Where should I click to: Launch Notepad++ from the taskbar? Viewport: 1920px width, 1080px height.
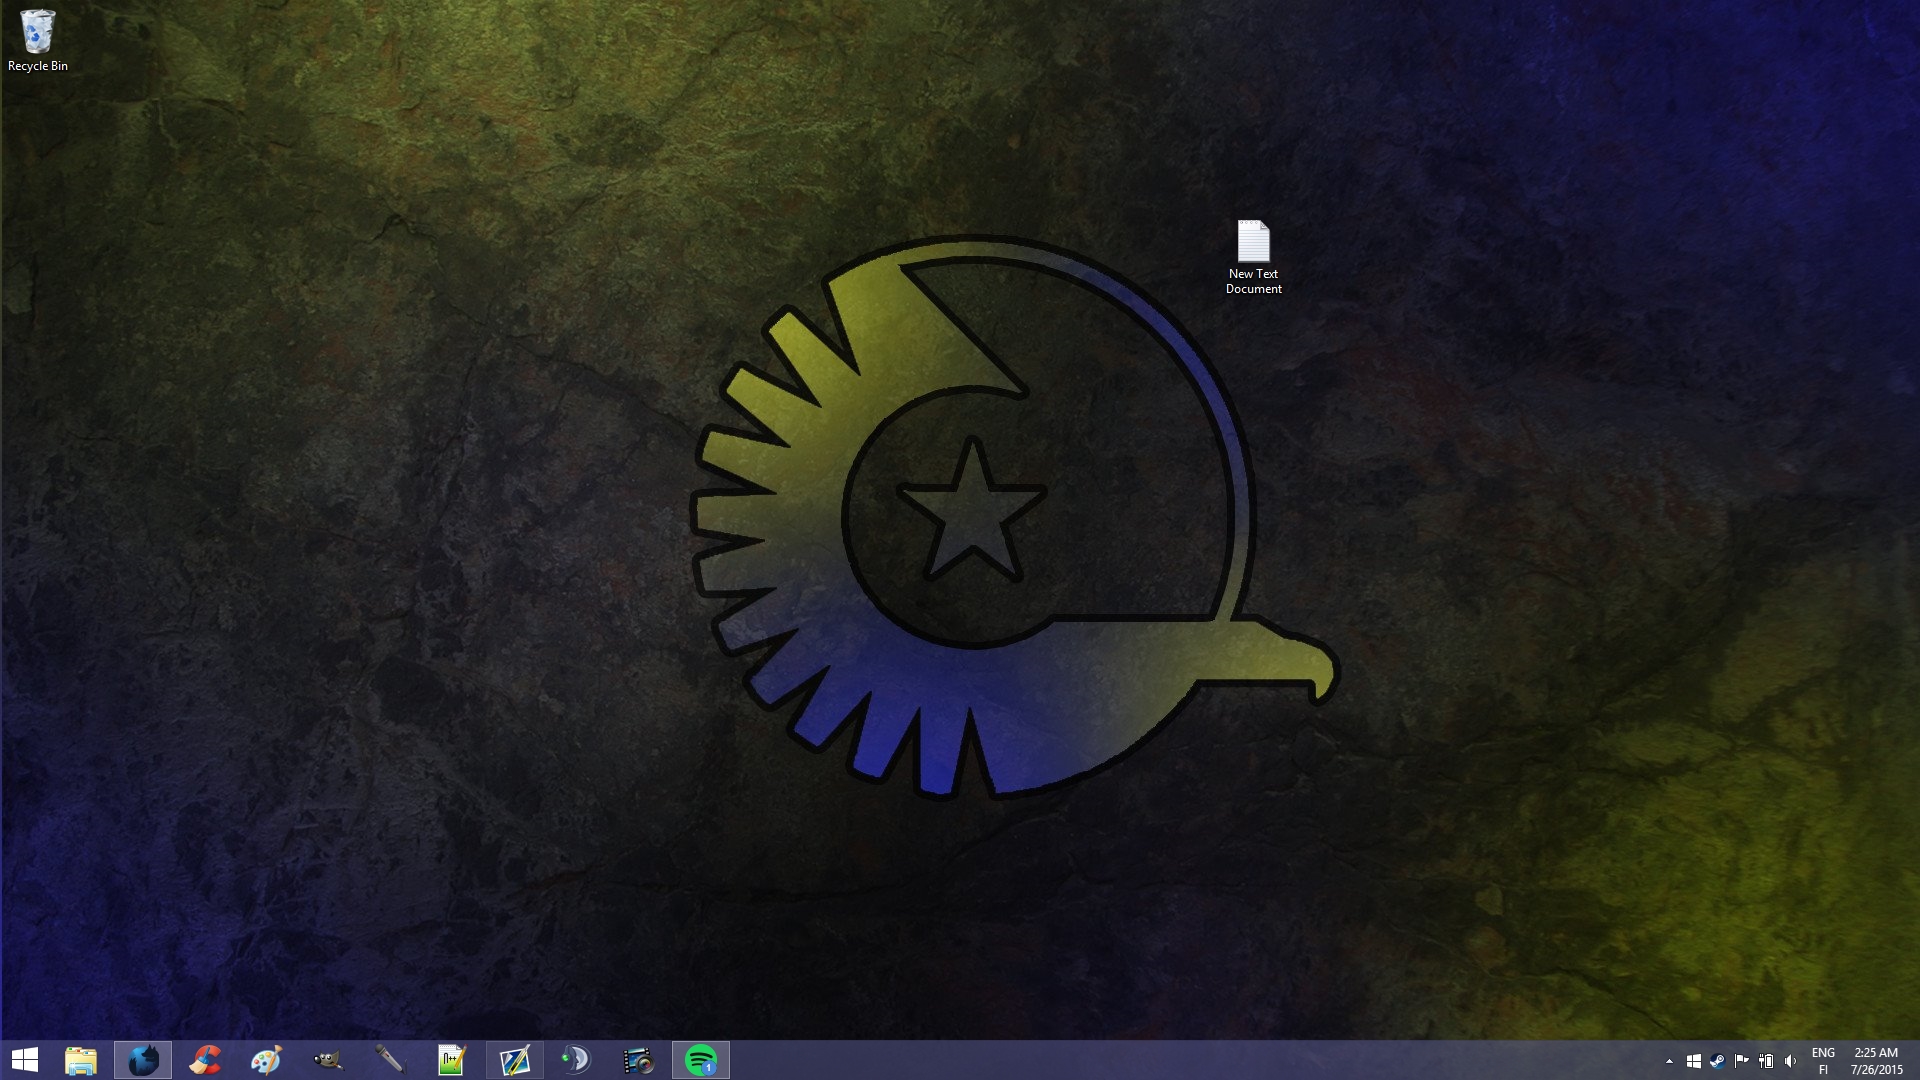452,1060
